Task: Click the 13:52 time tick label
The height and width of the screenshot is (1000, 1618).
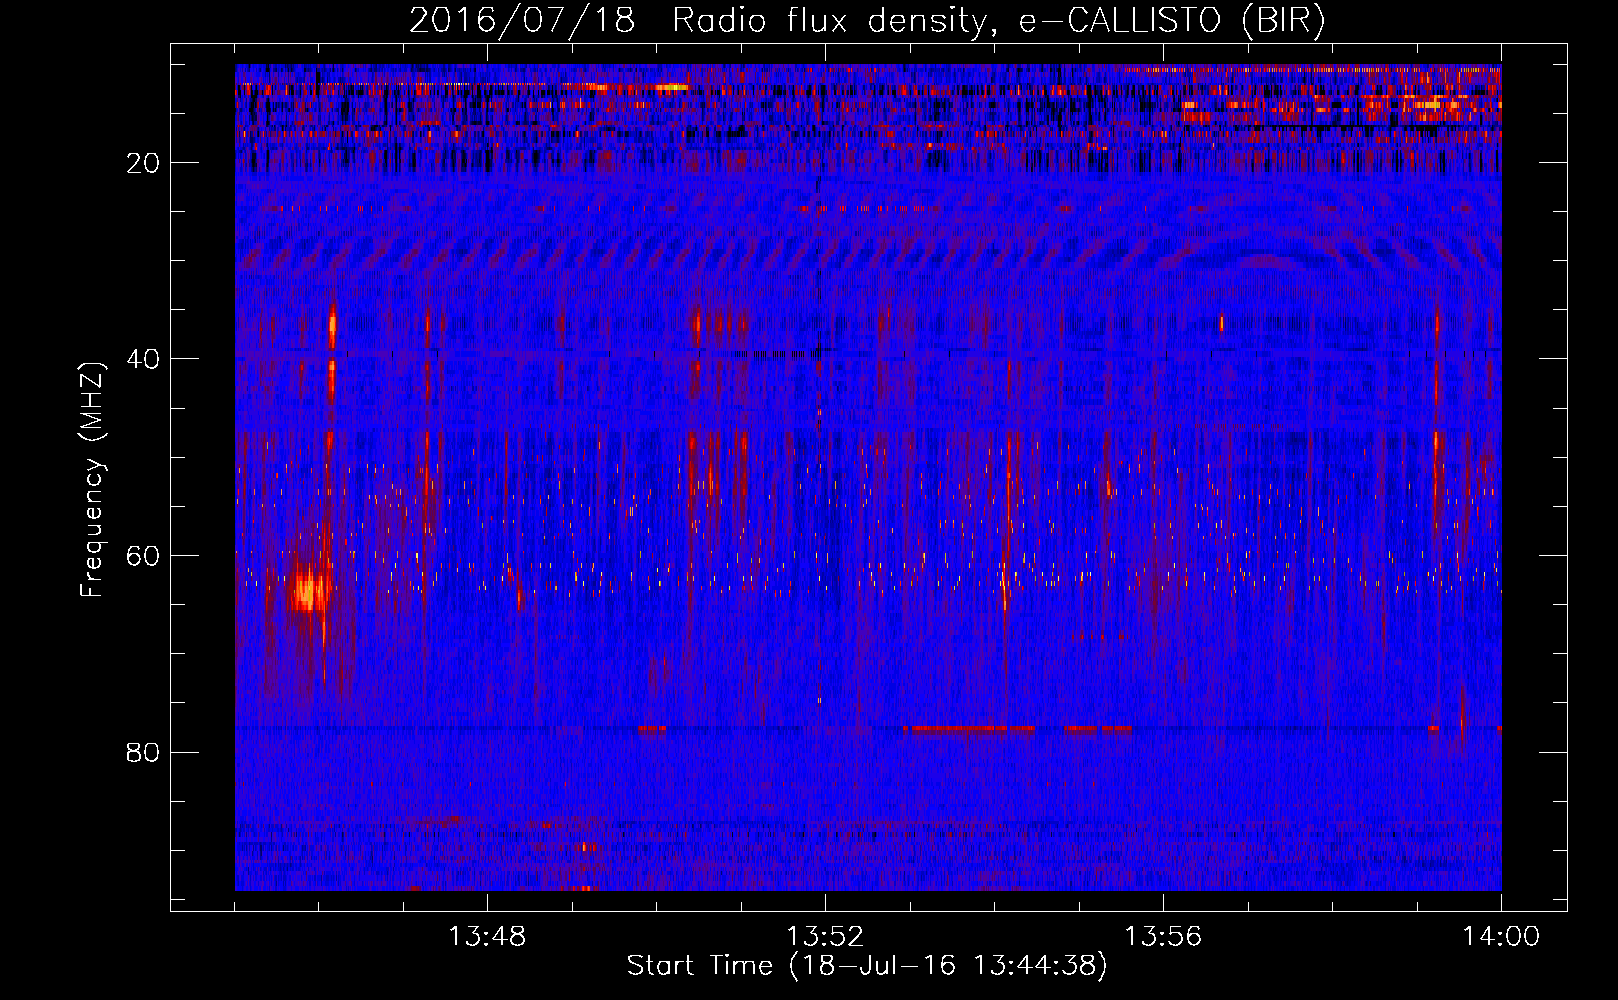Action: click(x=825, y=937)
